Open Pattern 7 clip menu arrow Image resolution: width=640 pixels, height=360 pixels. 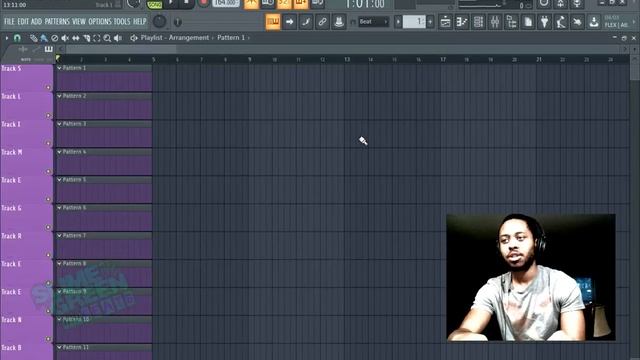(x=59, y=236)
